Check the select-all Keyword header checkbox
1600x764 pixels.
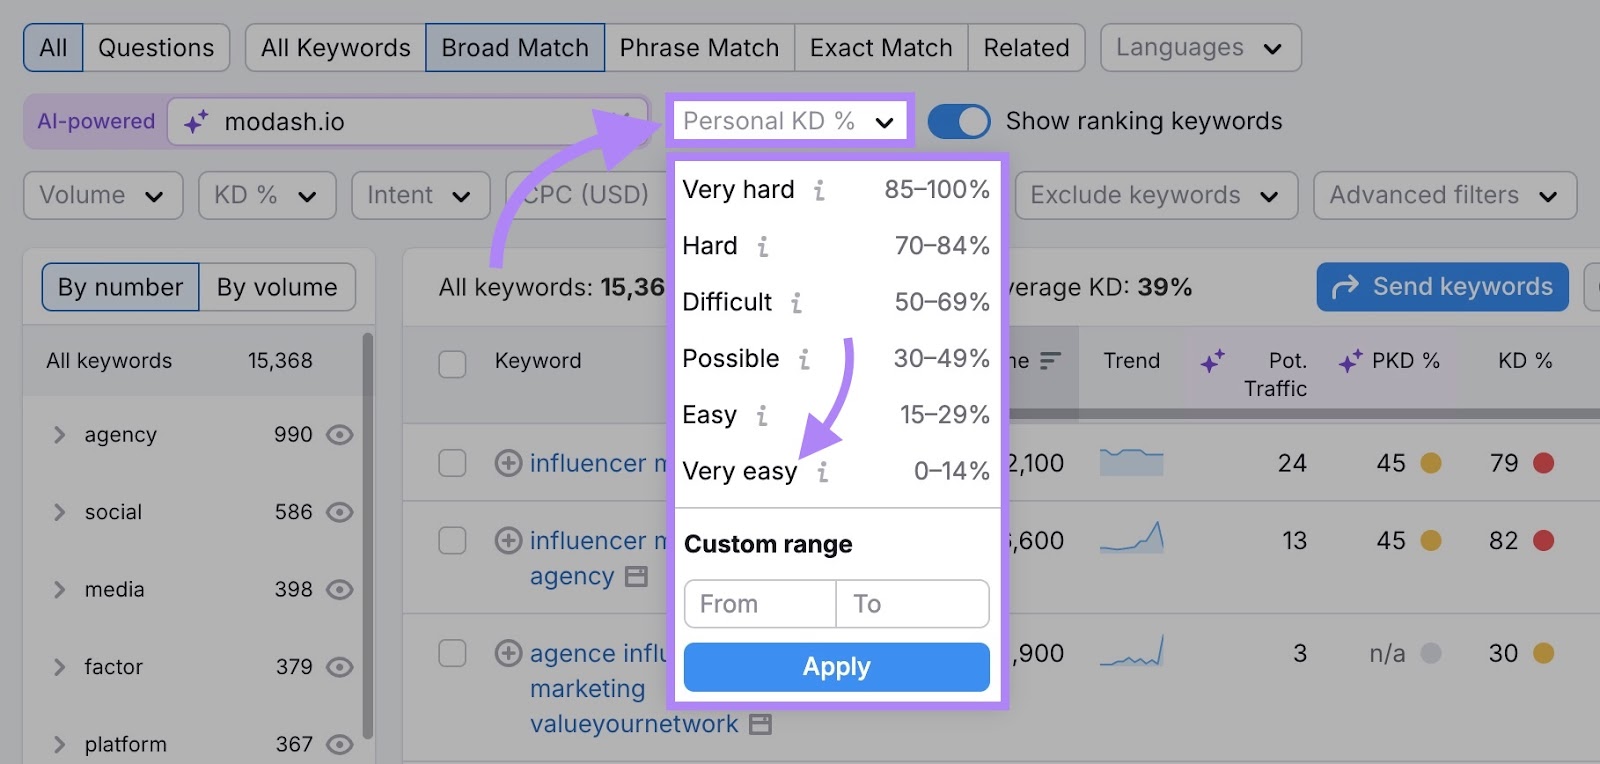click(x=452, y=363)
